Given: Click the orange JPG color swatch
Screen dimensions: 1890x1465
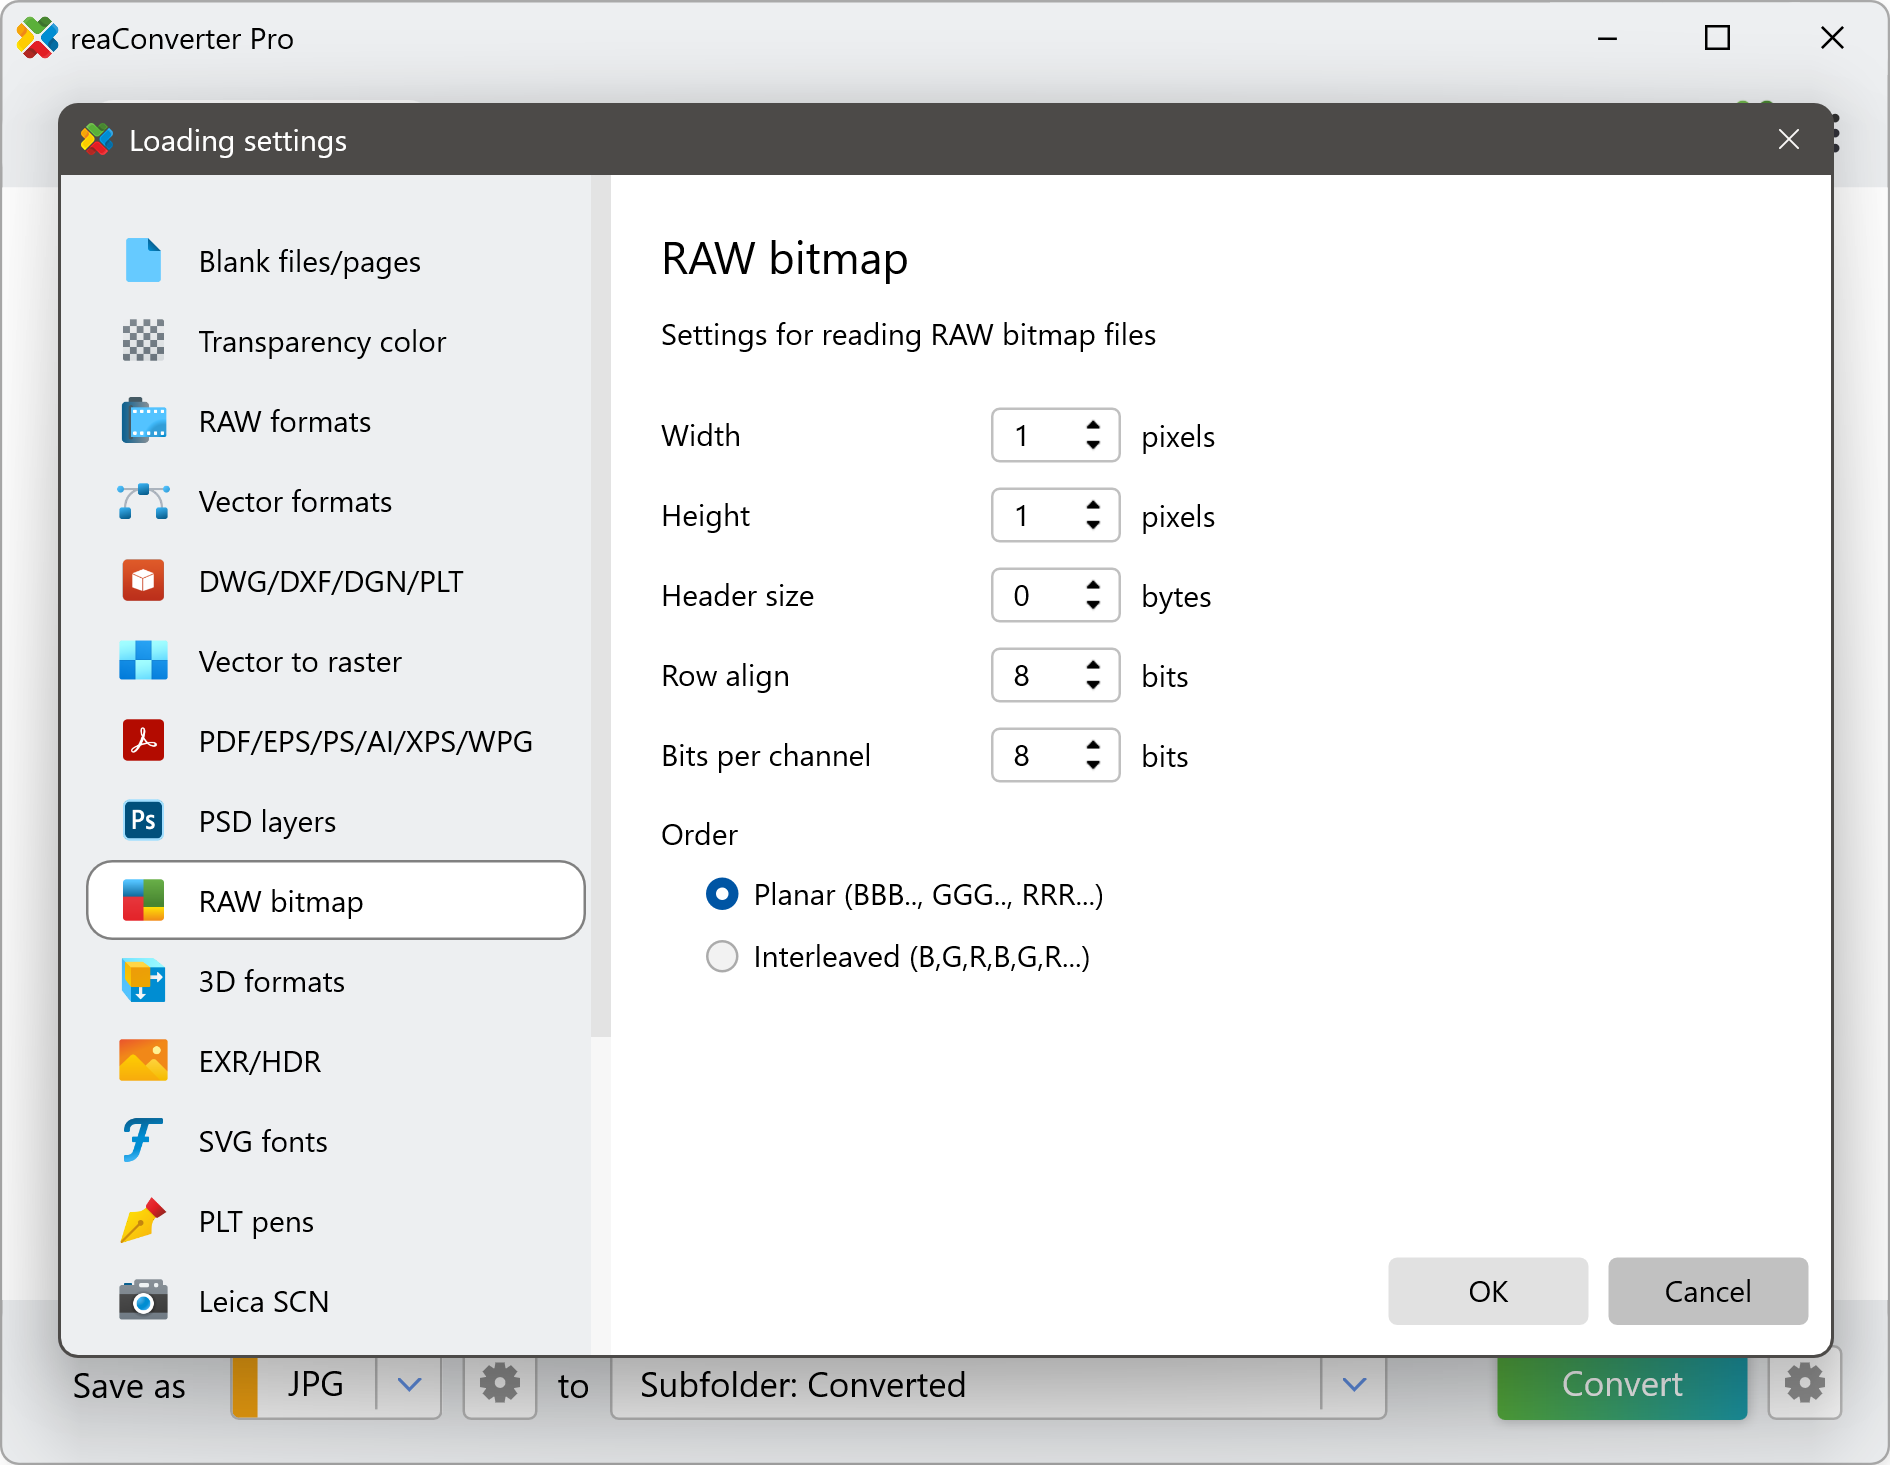Looking at the screenshot, I should coord(245,1385).
